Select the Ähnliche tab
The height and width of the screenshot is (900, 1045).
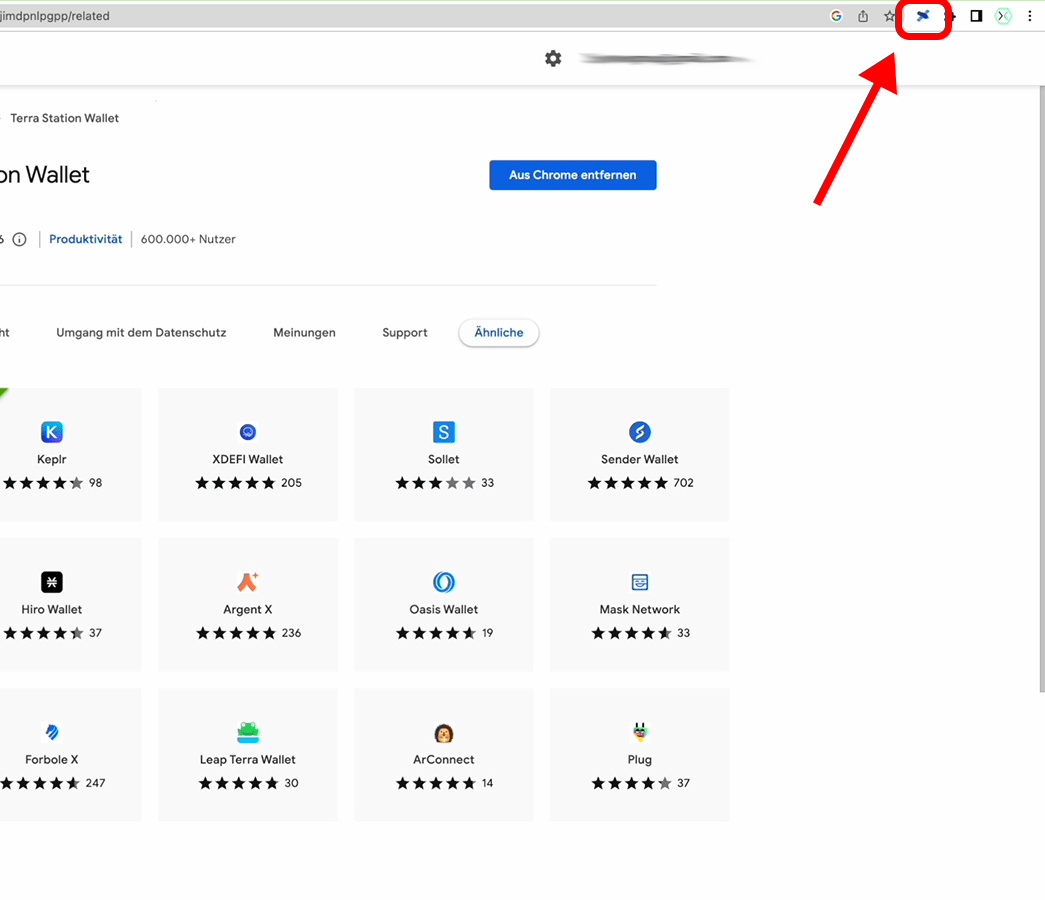tap(499, 333)
